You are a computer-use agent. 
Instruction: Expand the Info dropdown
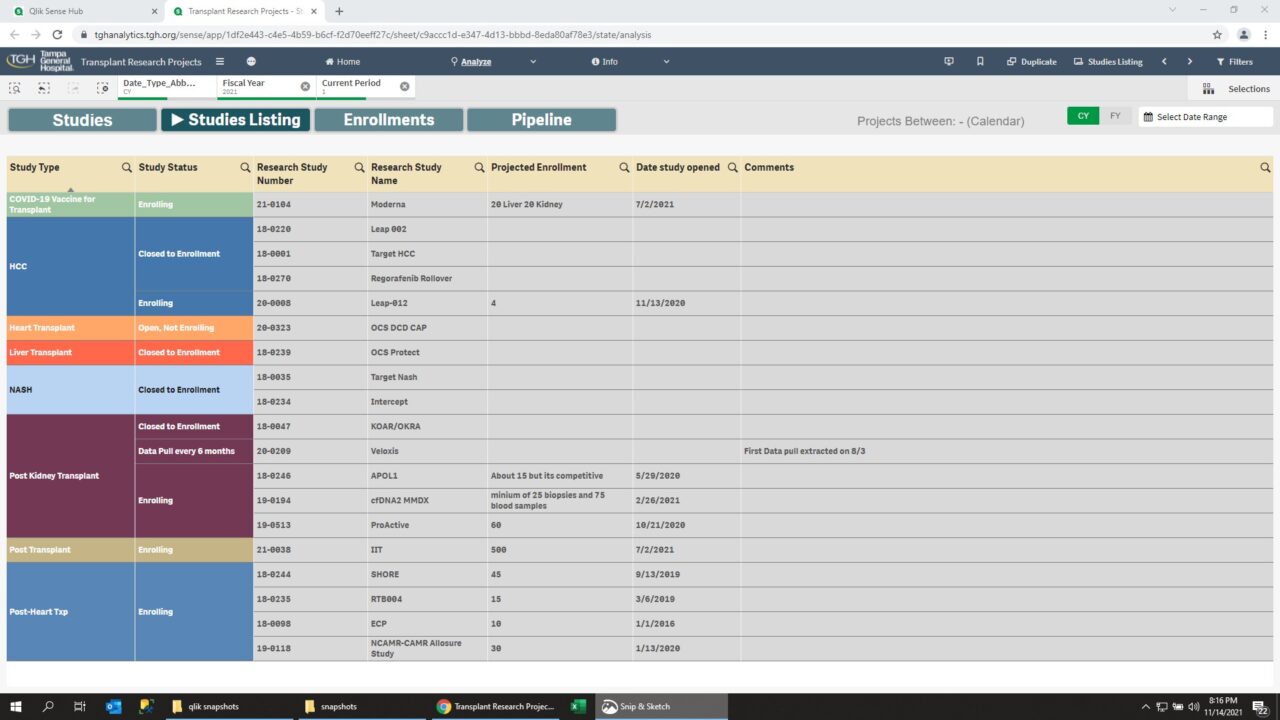(x=605, y=61)
